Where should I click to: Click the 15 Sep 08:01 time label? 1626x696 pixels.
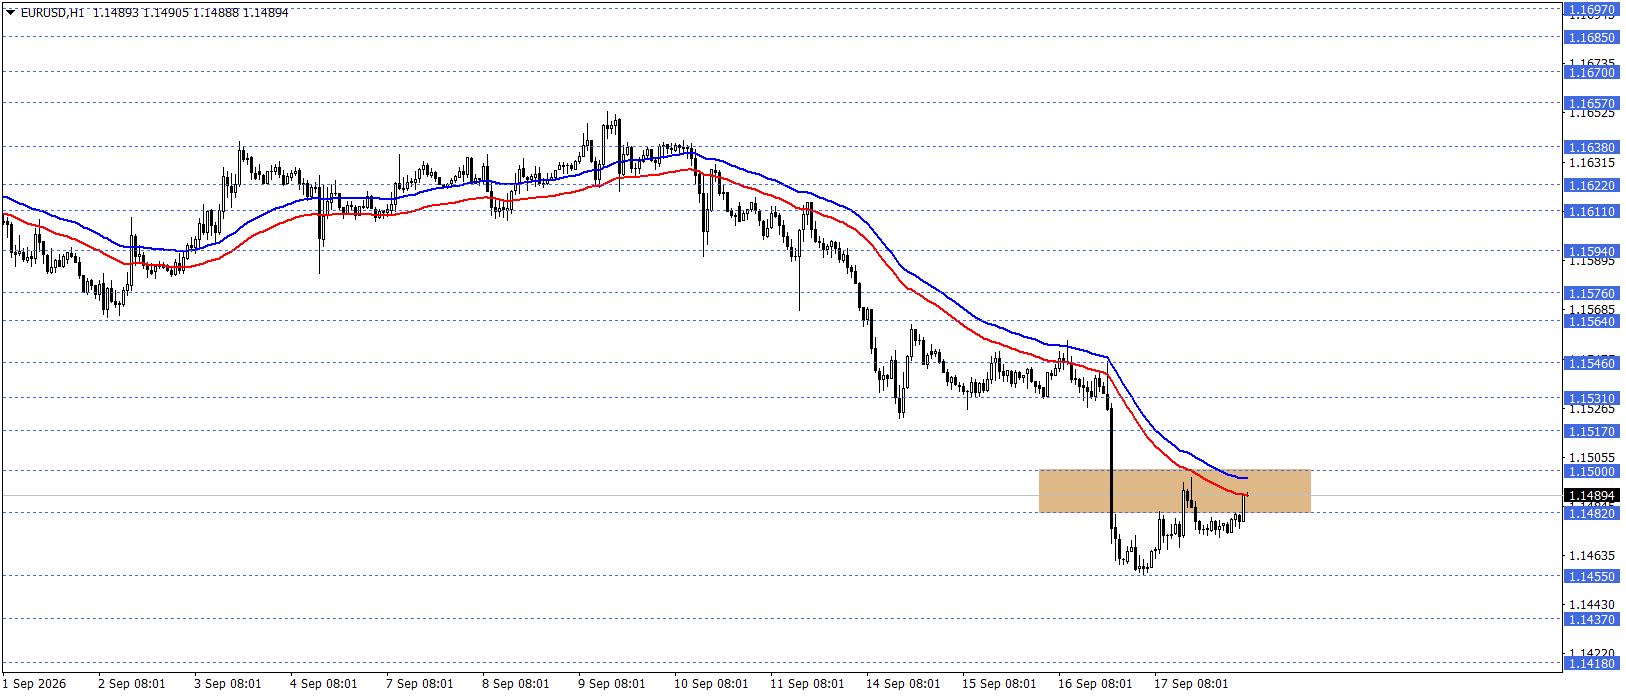coord(999,684)
